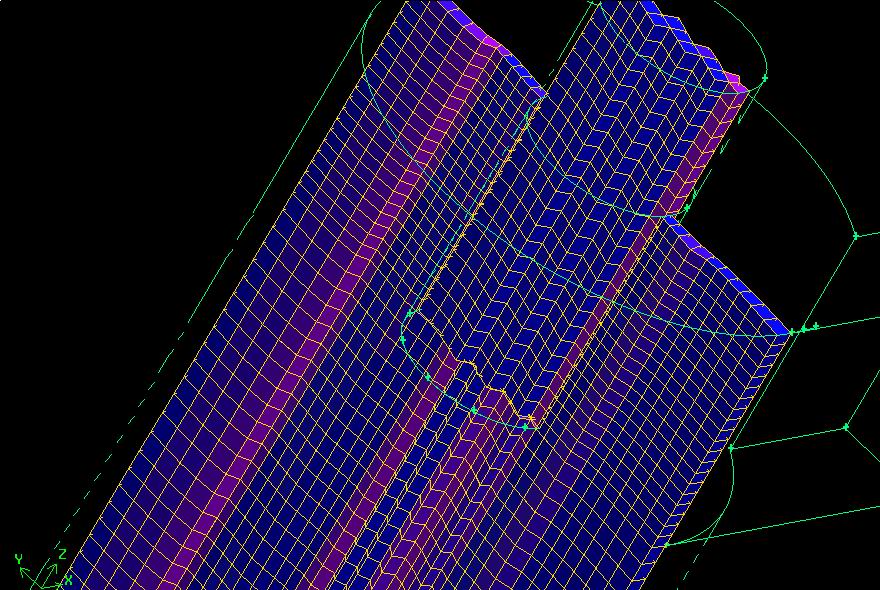Pick green vertex at bottom of right block
This screenshot has width=880, height=590.
[x=666, y=545]
